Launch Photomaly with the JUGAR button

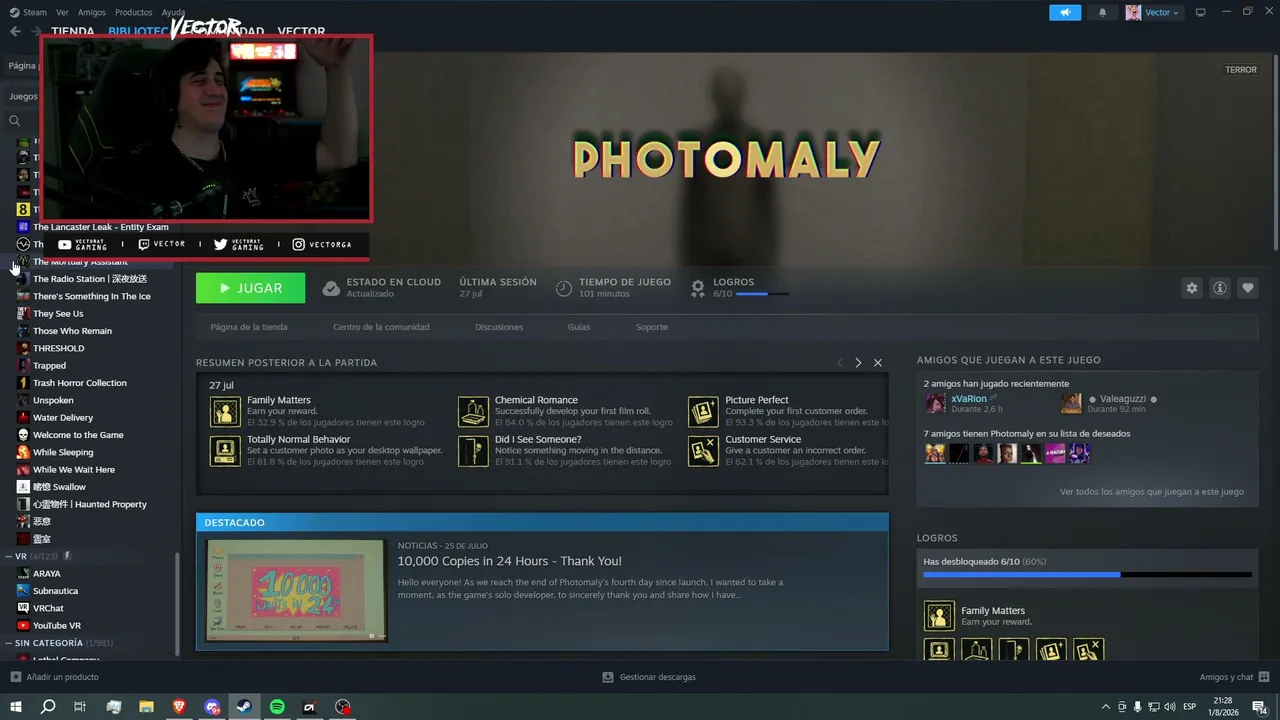[250, 288]
